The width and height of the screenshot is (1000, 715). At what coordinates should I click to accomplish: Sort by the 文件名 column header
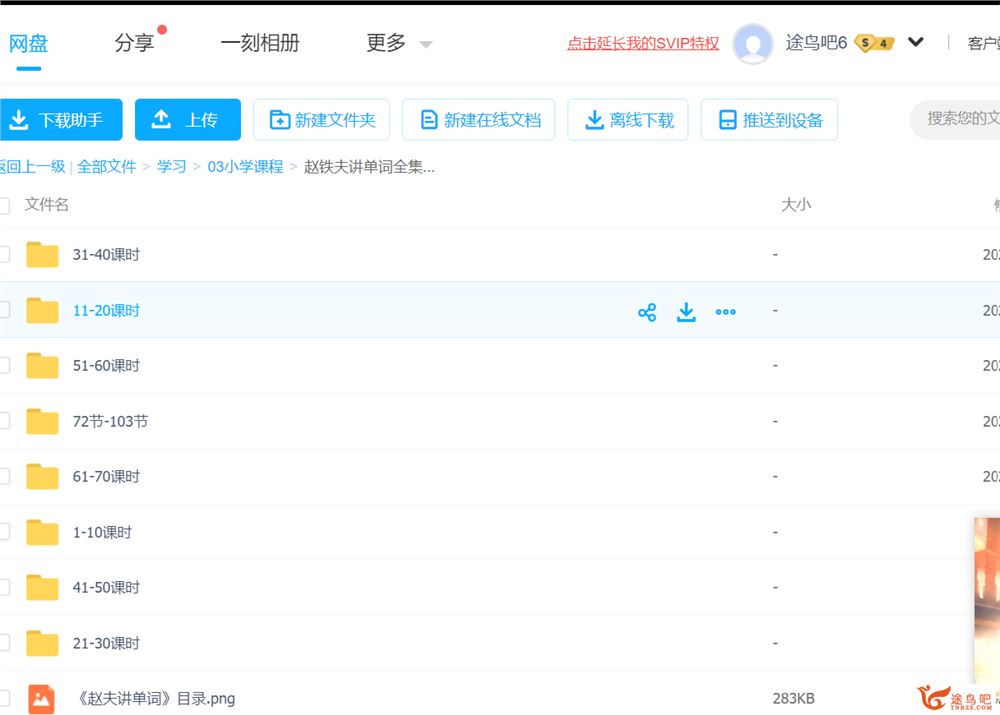pyautogui.click(x=47, y=205)
